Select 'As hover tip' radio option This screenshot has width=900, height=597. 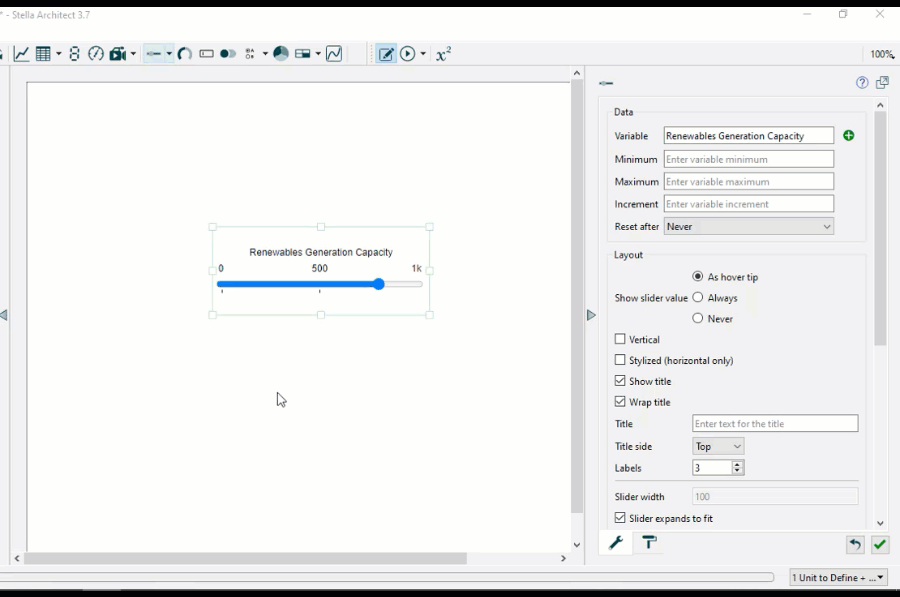coord(697,277)
